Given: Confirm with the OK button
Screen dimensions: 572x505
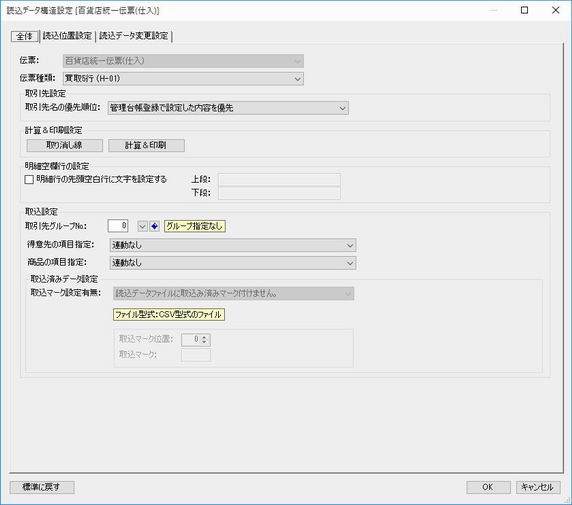Looking at the screenshot, I should (488, 487).
